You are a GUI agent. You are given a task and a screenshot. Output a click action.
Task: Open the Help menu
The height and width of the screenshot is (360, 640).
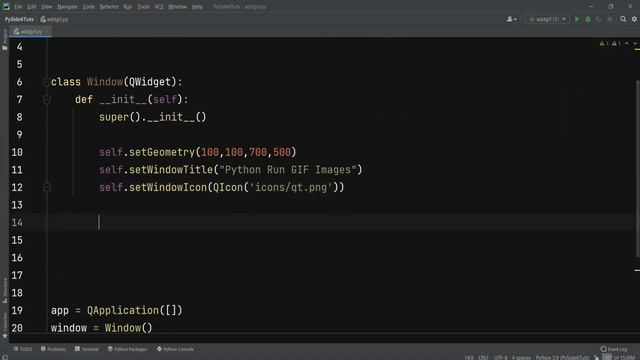198,7
